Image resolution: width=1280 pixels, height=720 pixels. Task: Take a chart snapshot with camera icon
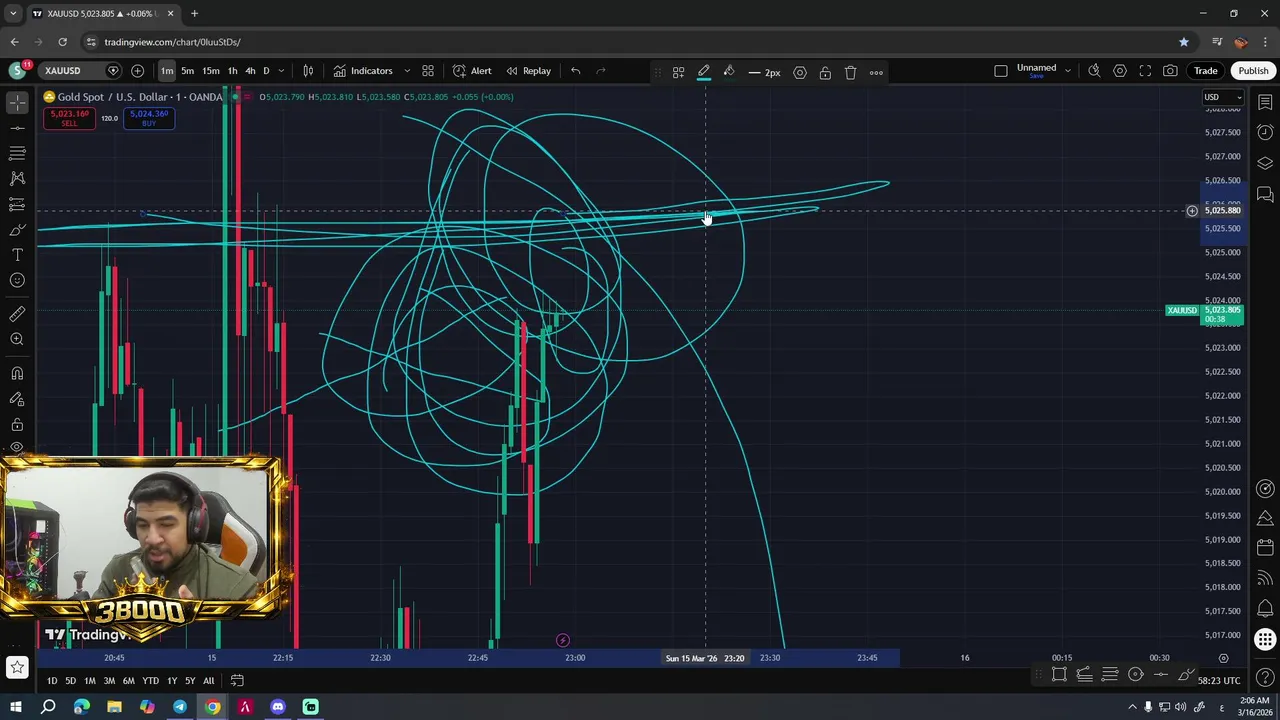[1170, 71]
